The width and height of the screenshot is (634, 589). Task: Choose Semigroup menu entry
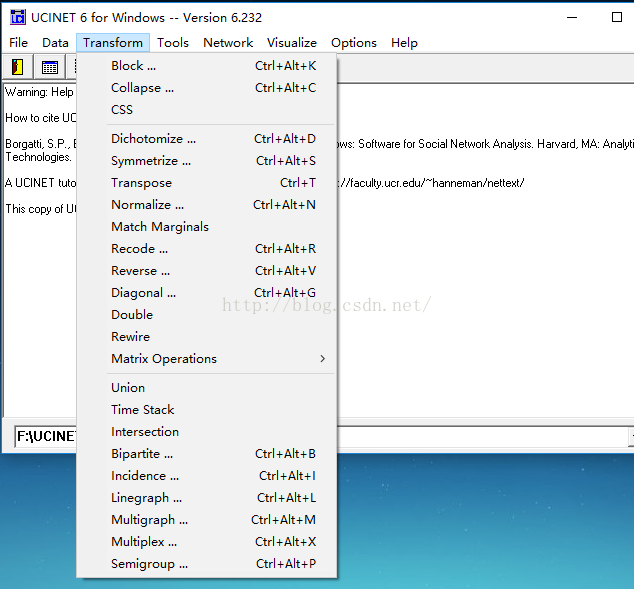coord(206,564)
